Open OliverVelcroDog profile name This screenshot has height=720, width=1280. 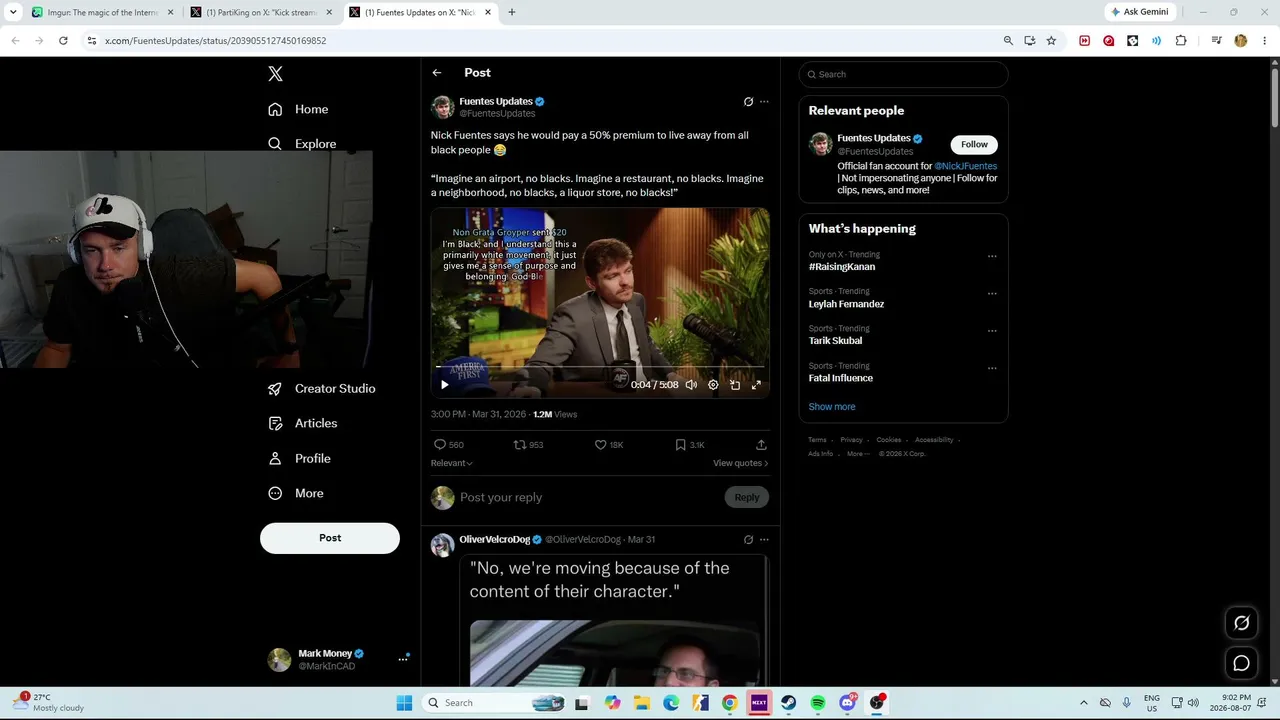point(495,540)
